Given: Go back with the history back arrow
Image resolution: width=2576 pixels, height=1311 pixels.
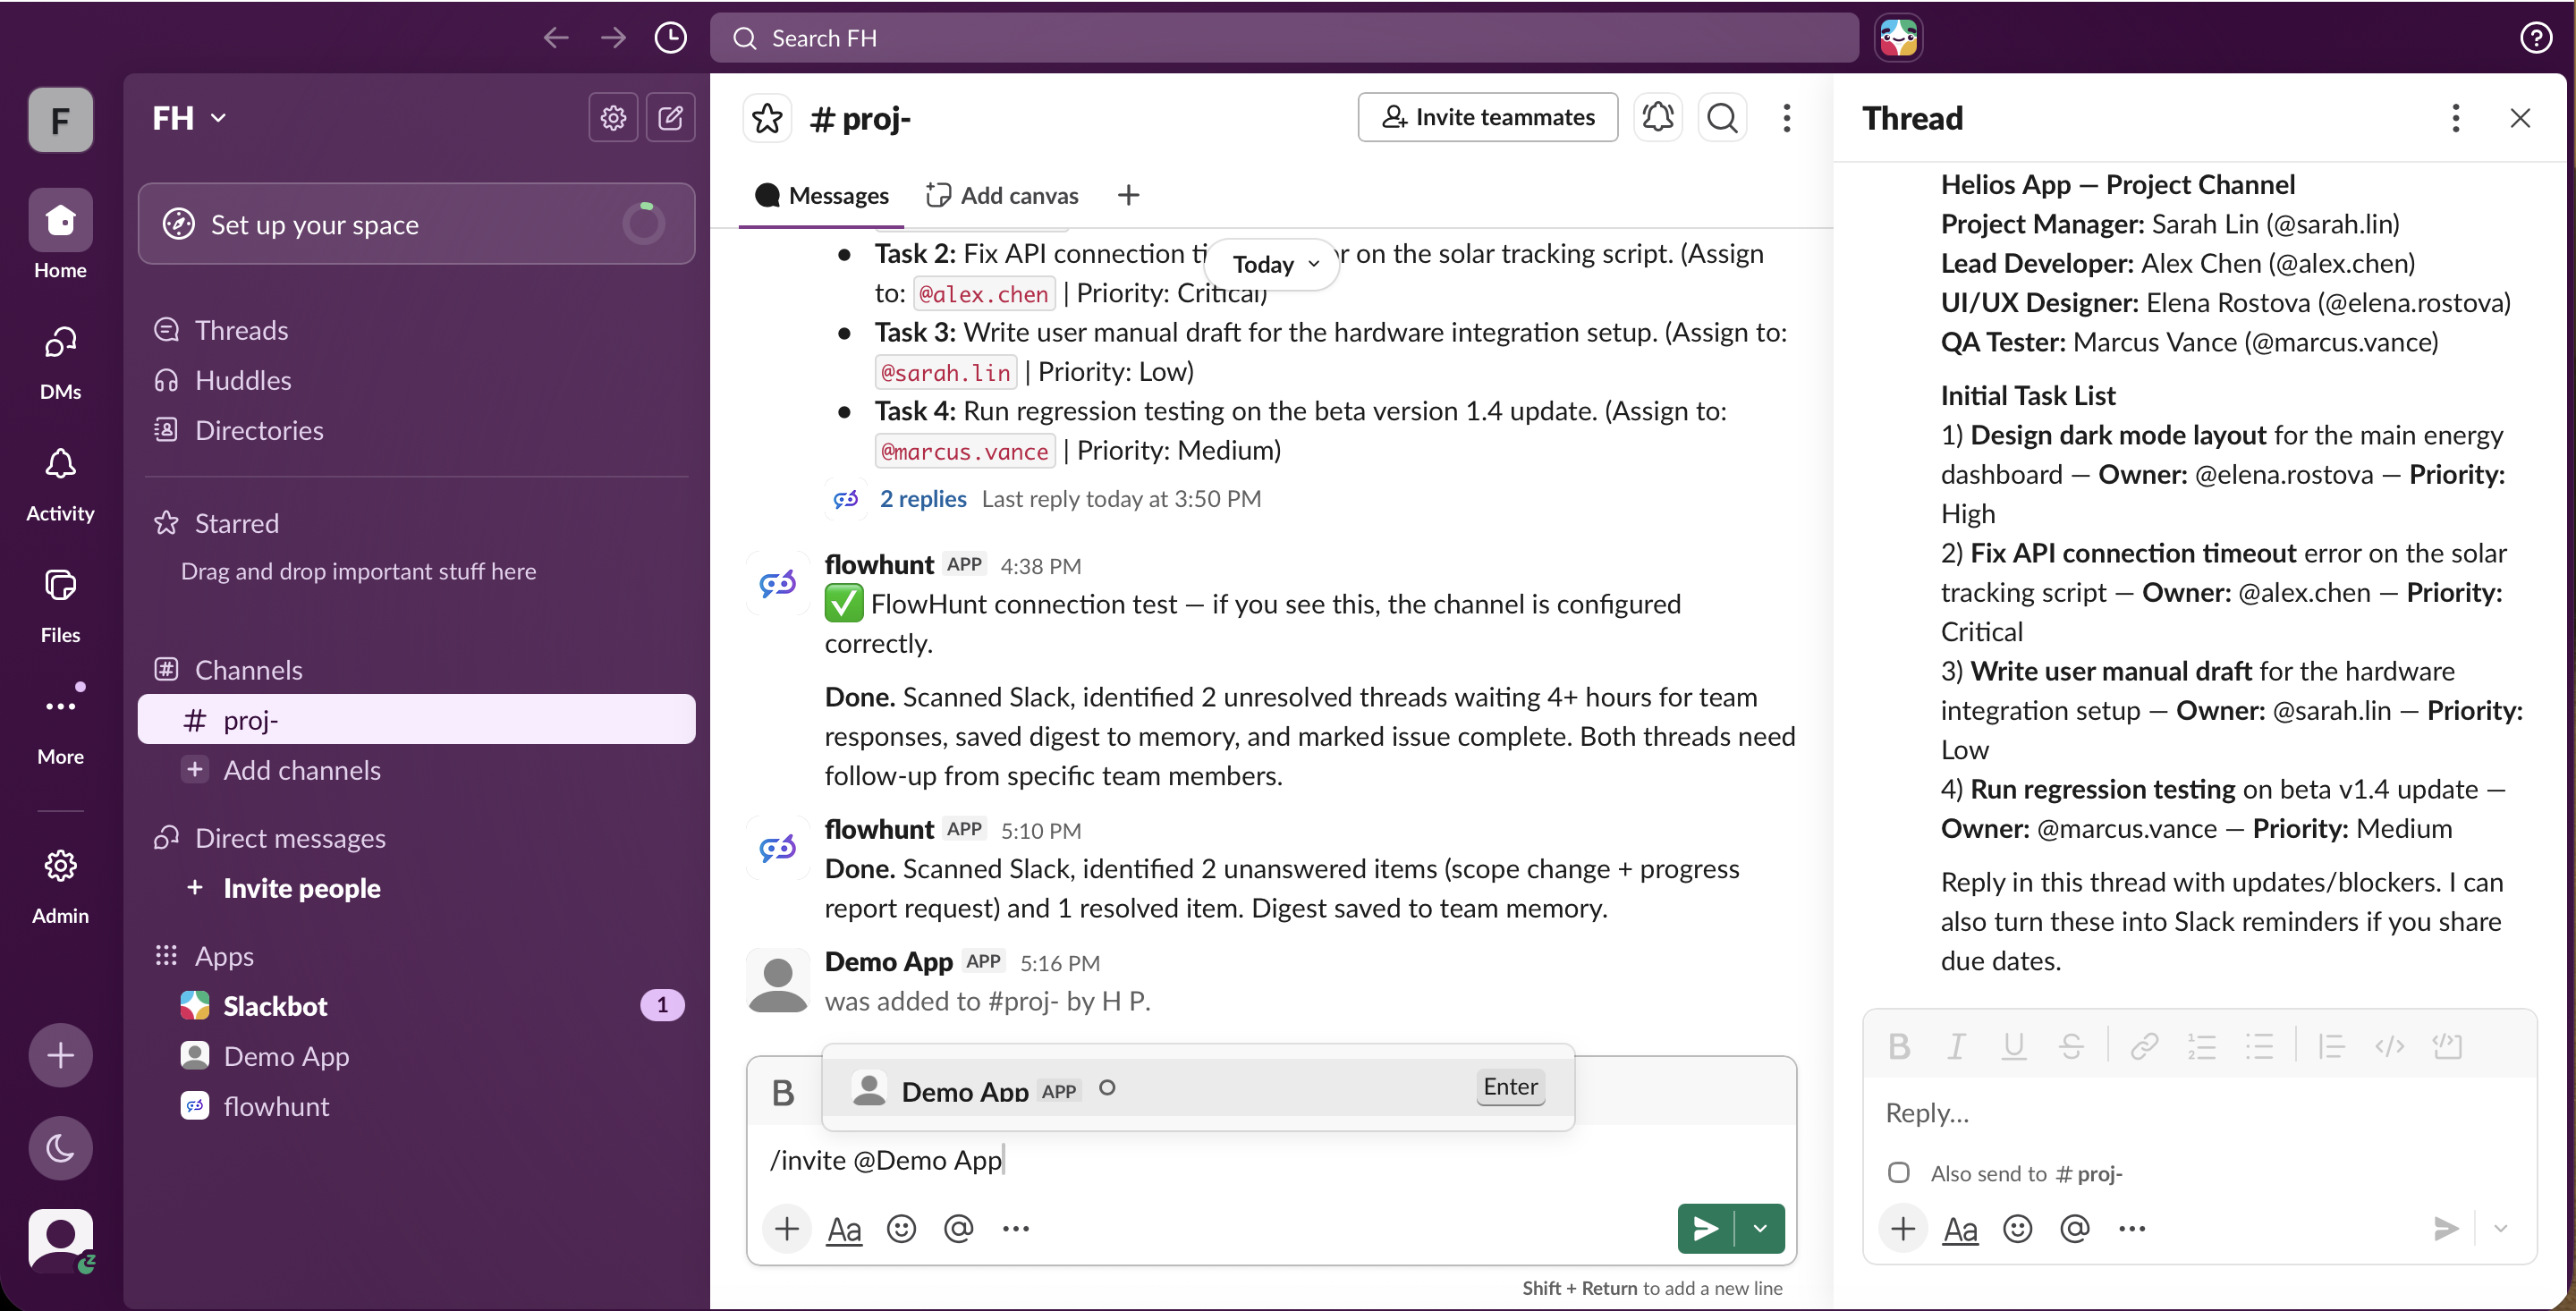Looking at the screenshot, I should coord(556,38).
